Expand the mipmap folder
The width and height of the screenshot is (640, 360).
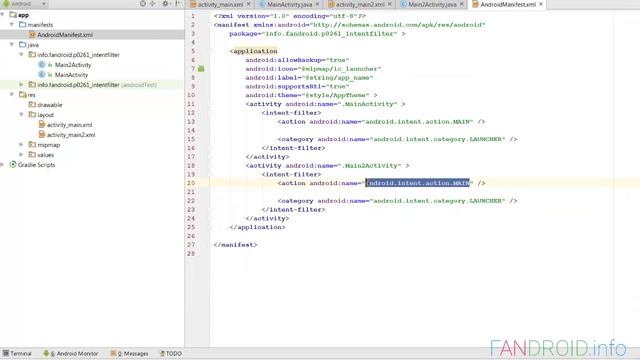pyautogui.click(x=22, y=144)
